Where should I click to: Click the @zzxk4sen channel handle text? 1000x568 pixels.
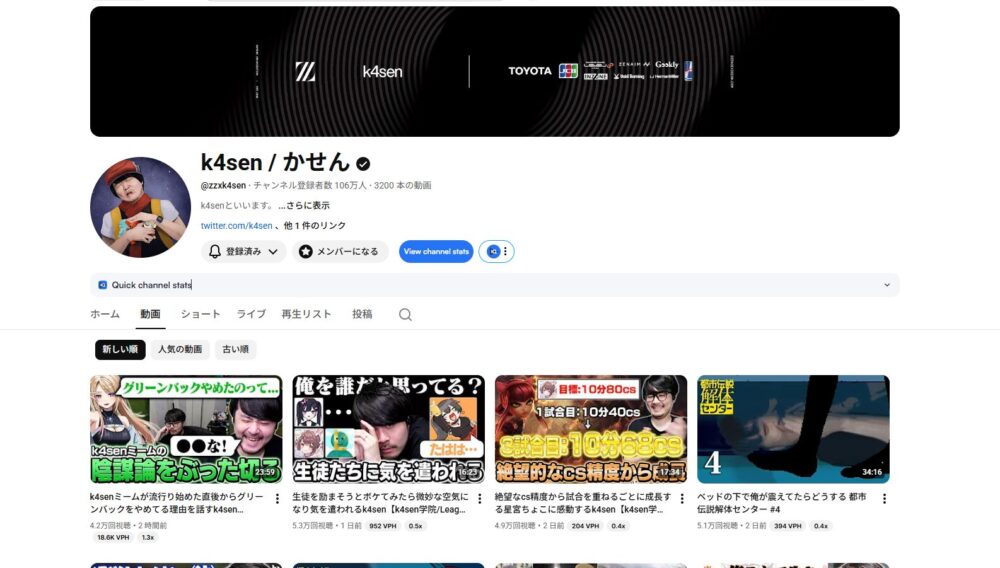(223, 186)
